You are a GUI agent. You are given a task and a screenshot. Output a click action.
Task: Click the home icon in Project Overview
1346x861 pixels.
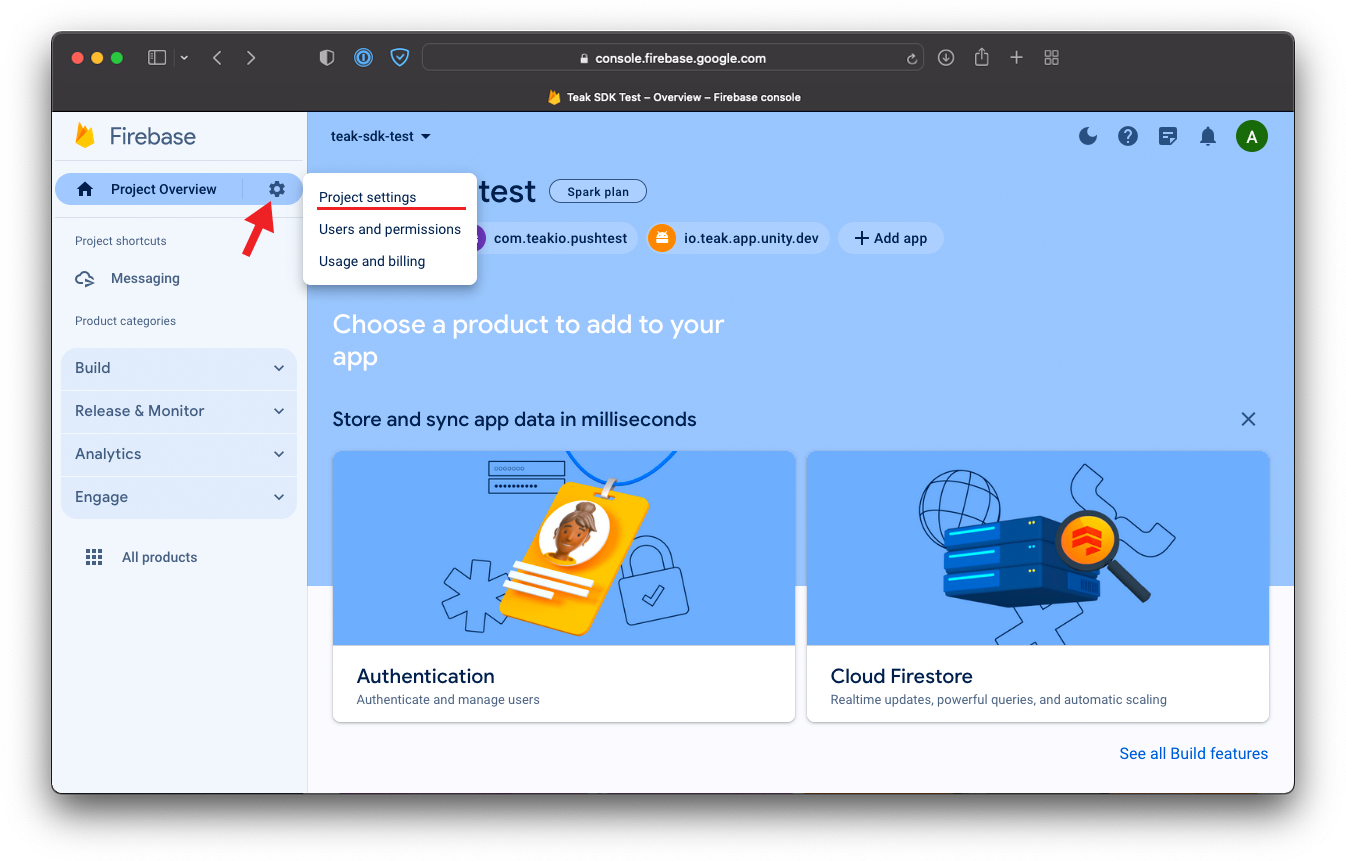pyautogui.click(x=85, y=189)
